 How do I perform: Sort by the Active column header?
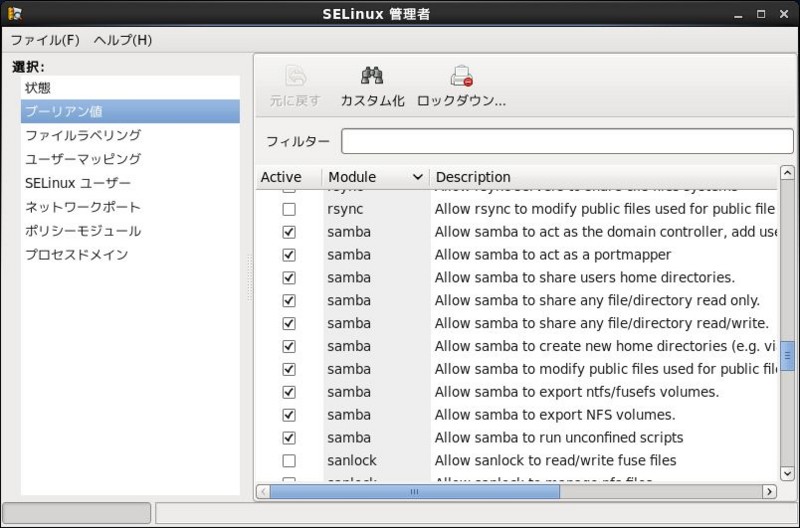tap(289, 177)
